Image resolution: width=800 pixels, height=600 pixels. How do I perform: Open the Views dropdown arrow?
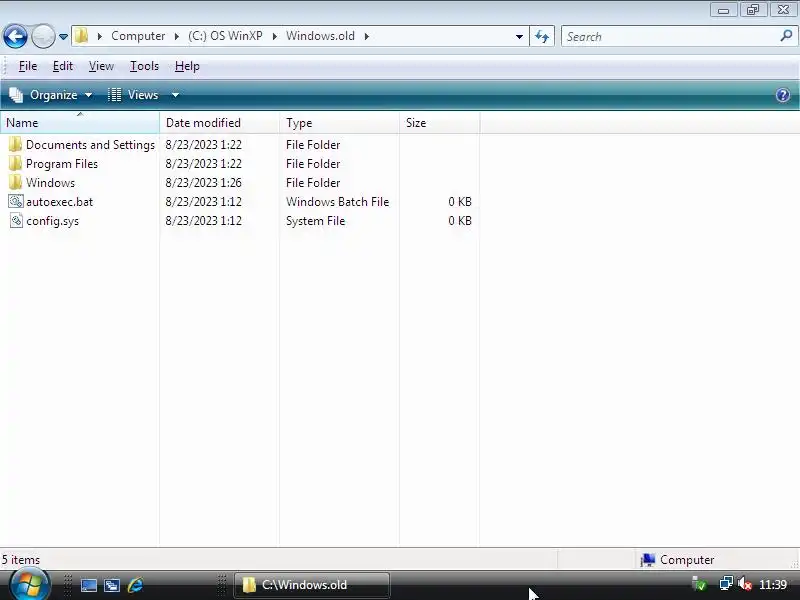pos(175,95)
